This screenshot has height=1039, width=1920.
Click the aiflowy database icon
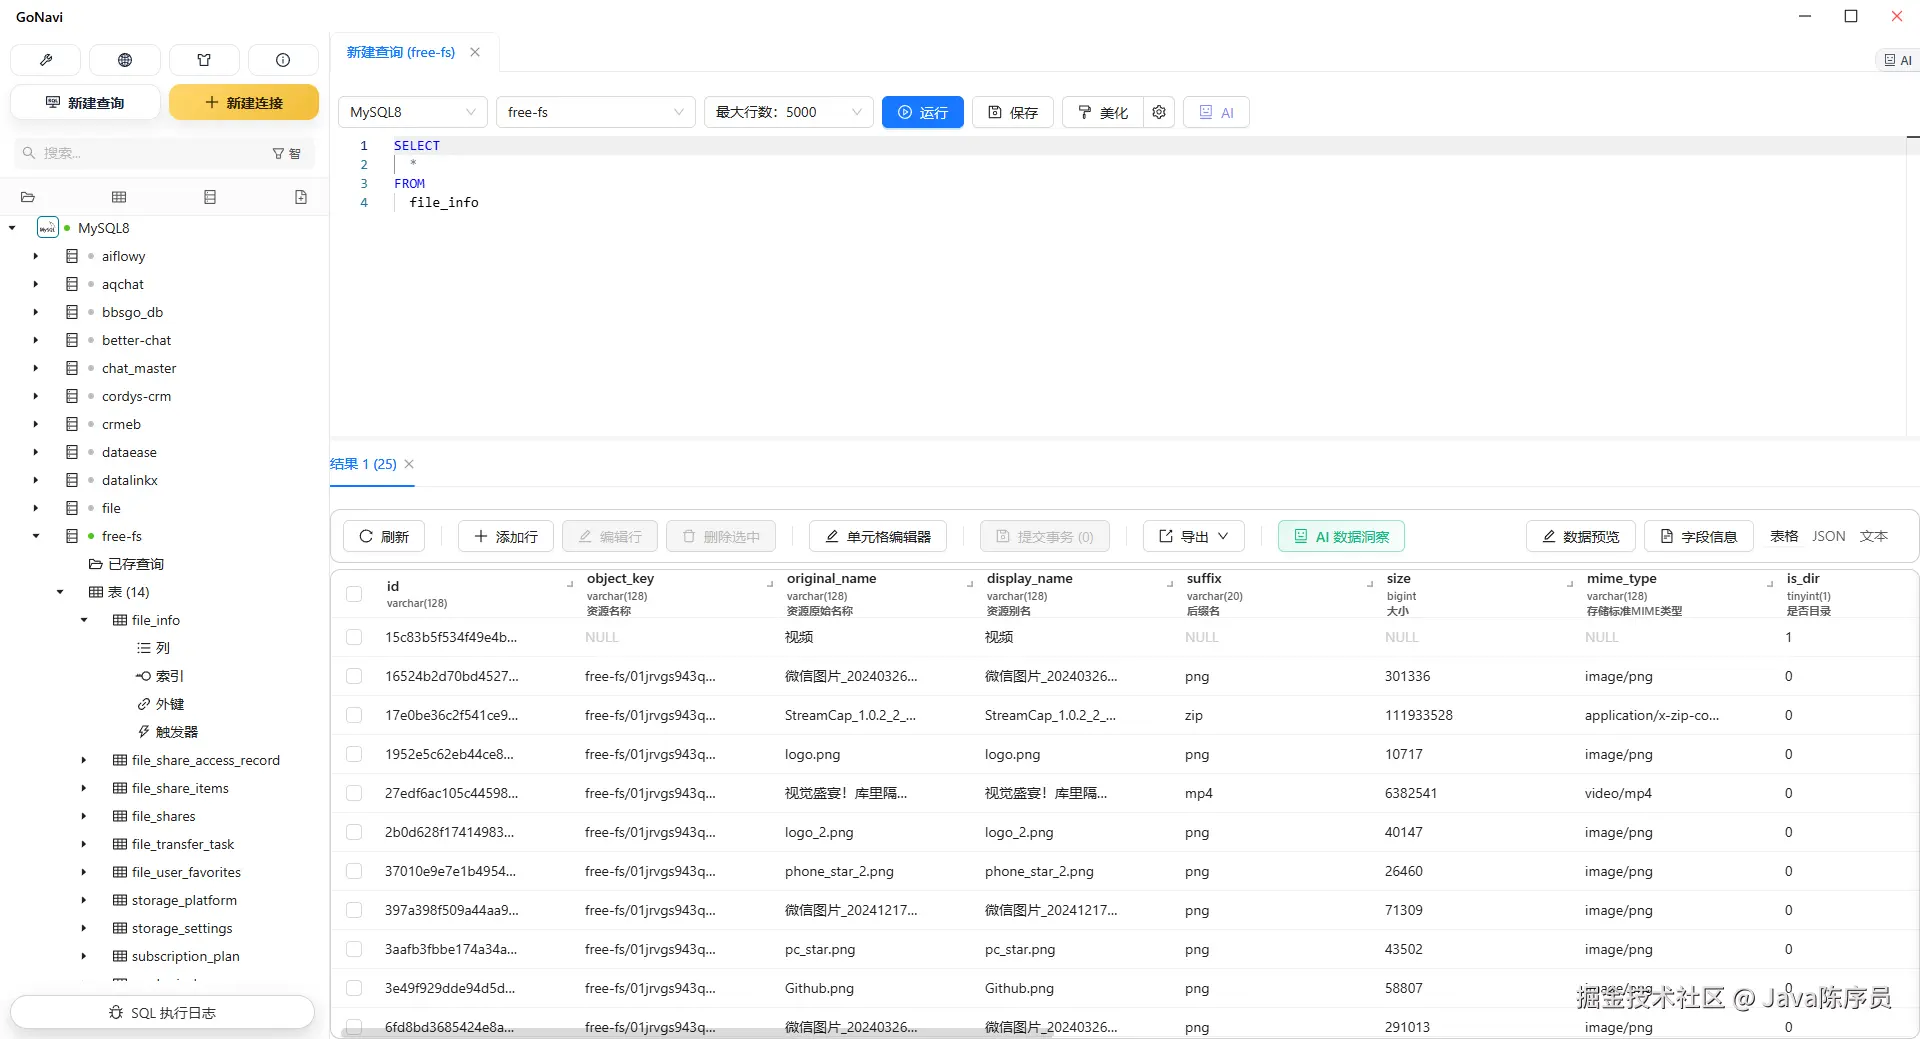[72, 256]
